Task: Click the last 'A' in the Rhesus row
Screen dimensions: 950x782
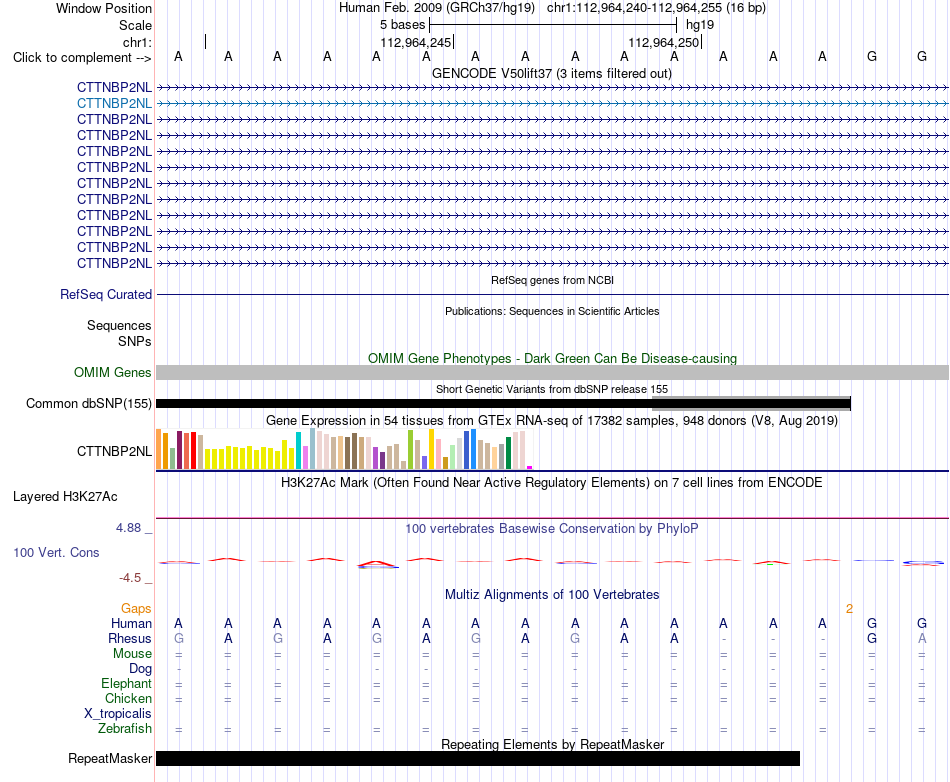Action: (x=922, y=638)
